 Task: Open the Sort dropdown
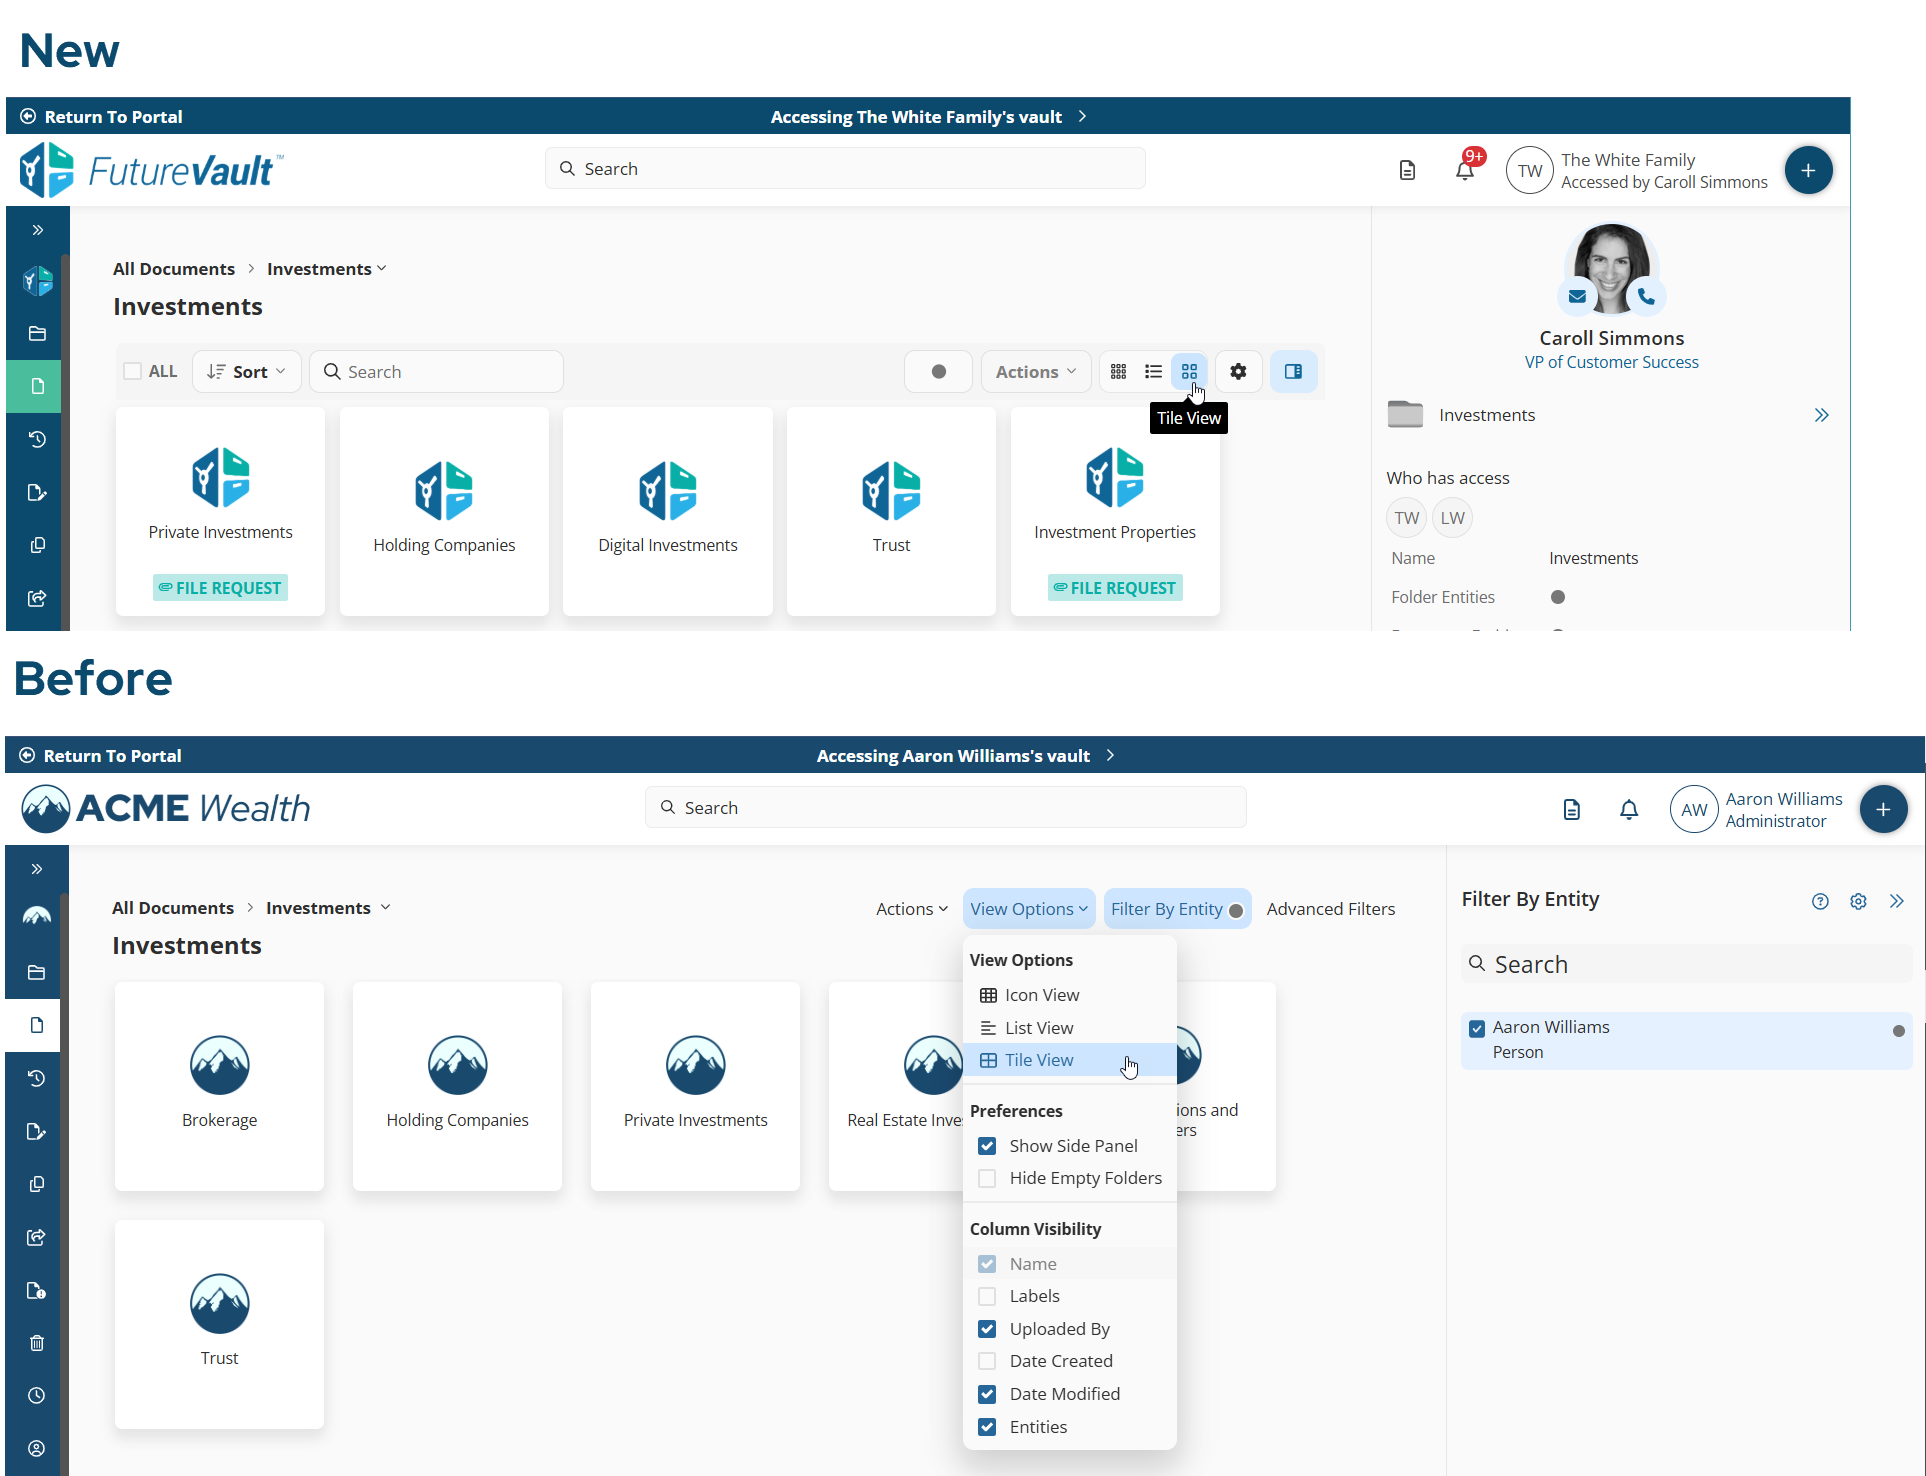point(247,372)
